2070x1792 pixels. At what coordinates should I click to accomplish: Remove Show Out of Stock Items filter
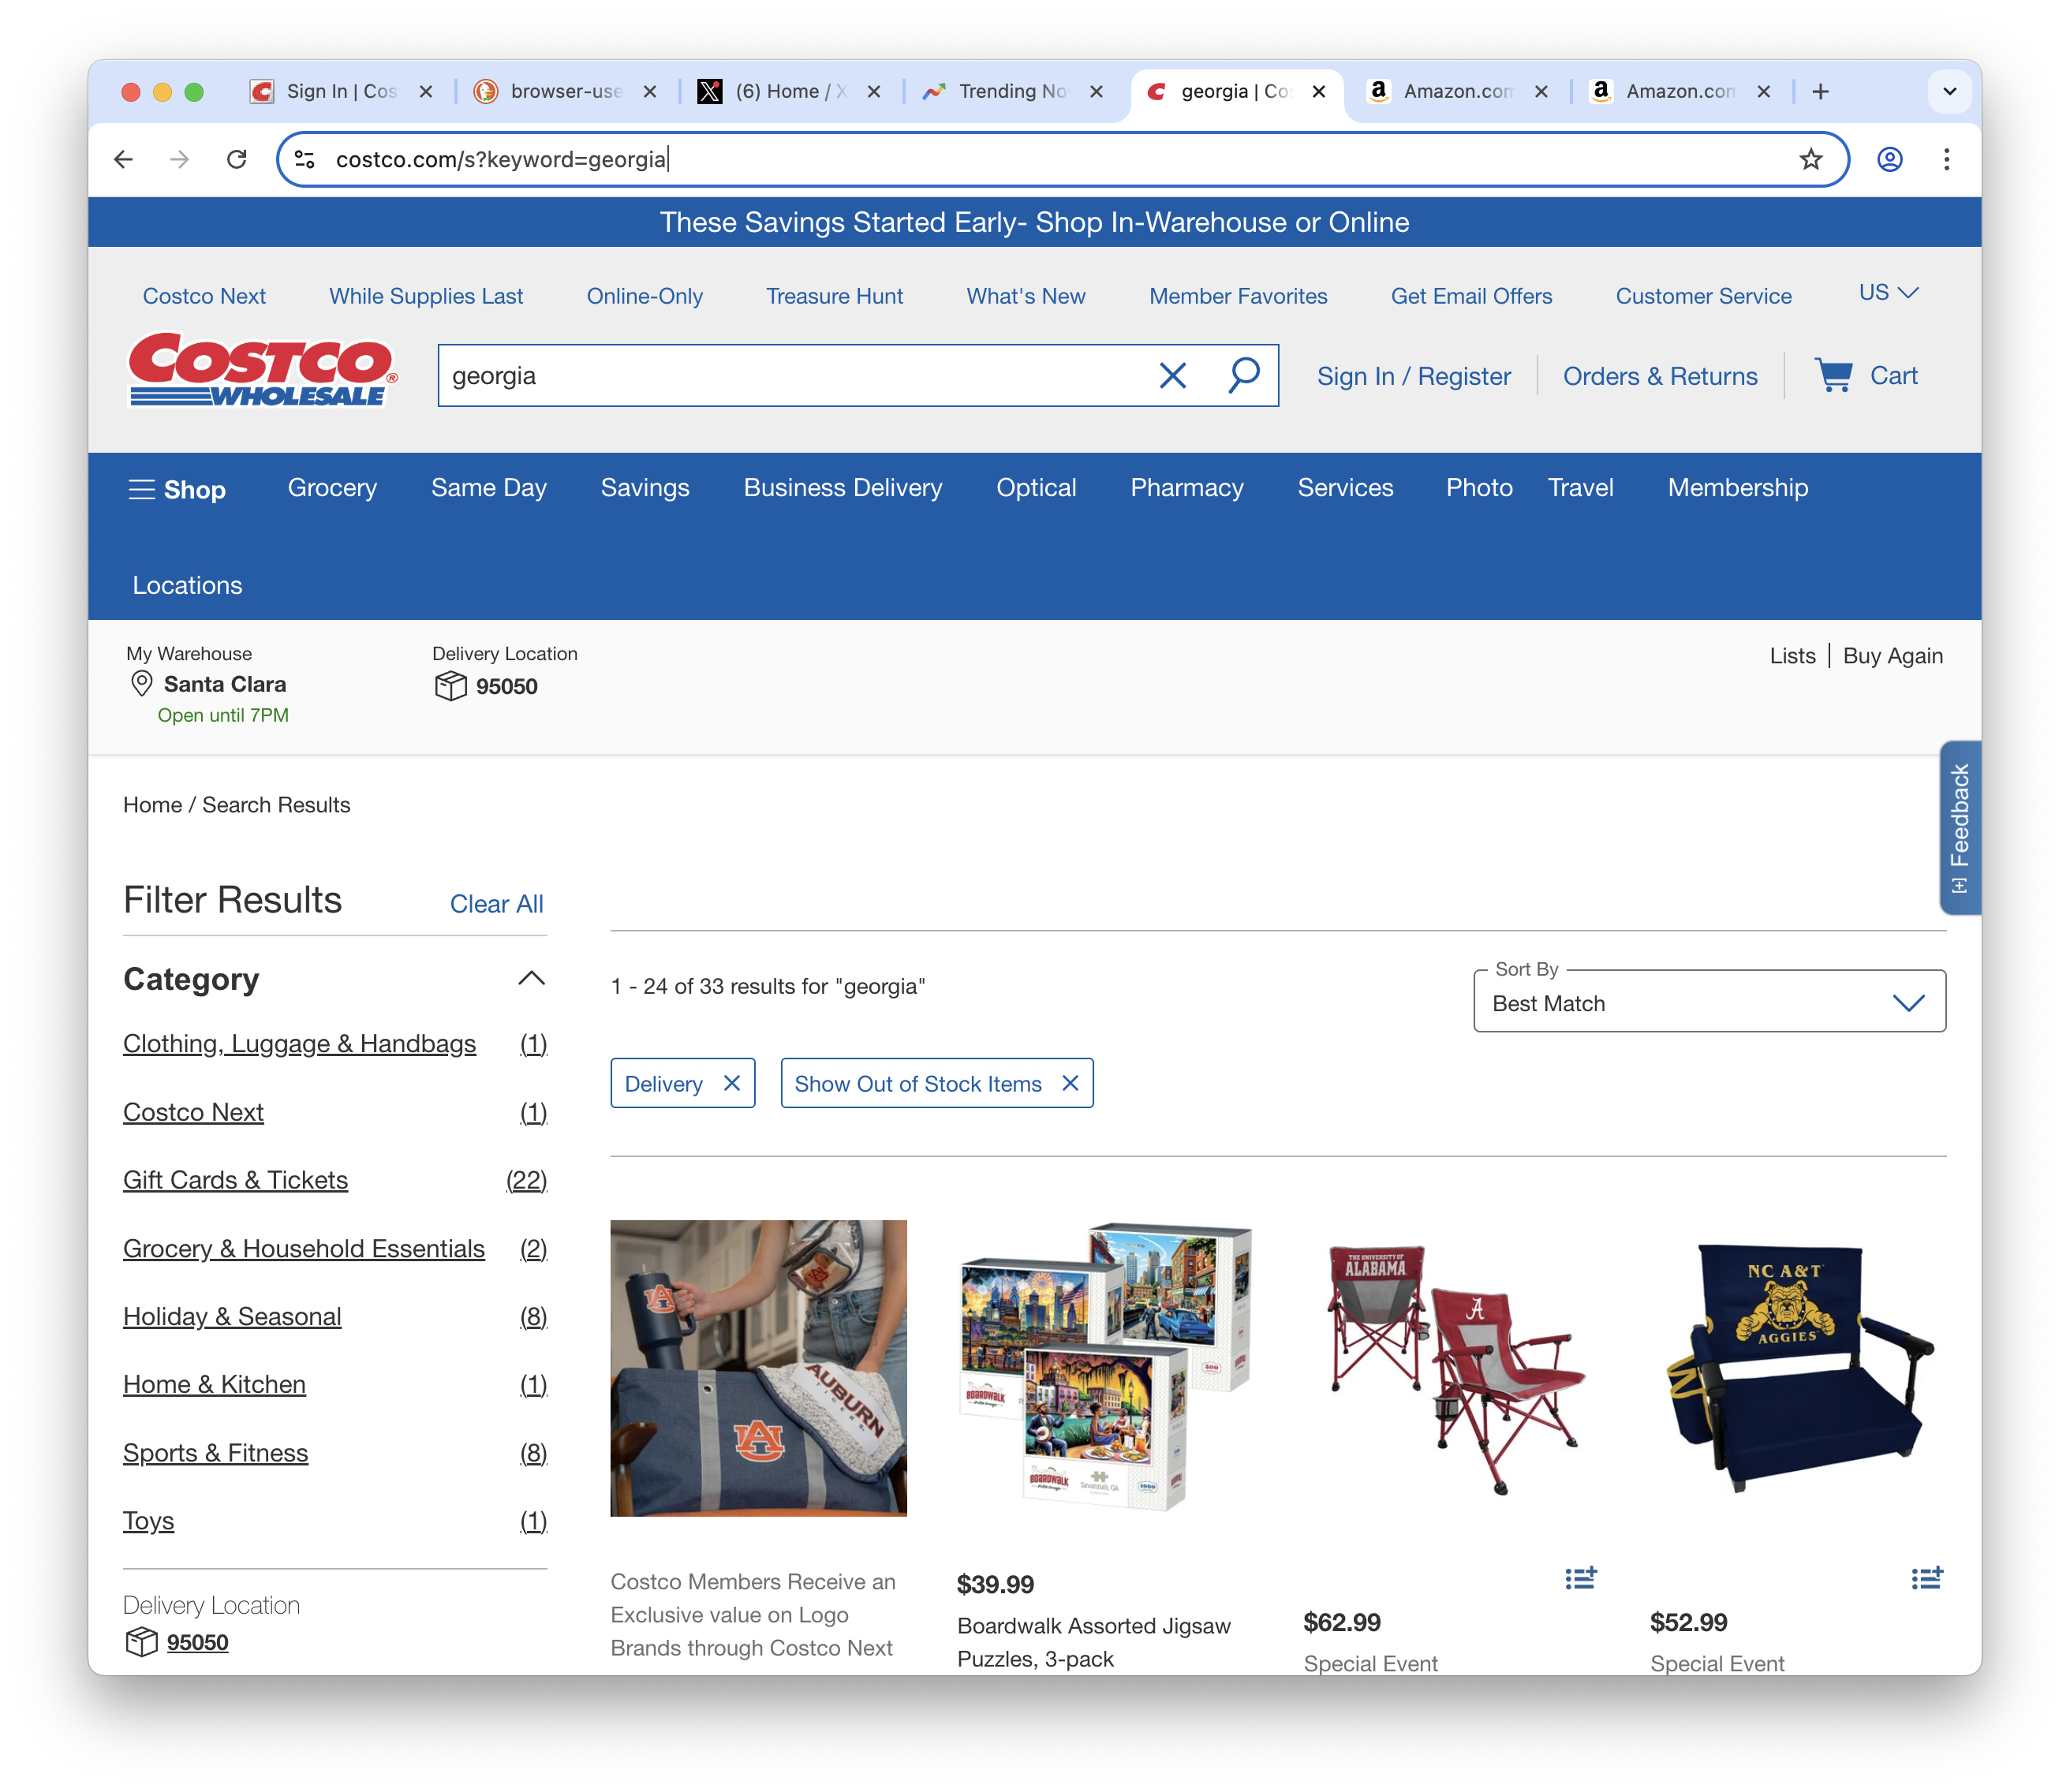click(x=1070, y=1083)
